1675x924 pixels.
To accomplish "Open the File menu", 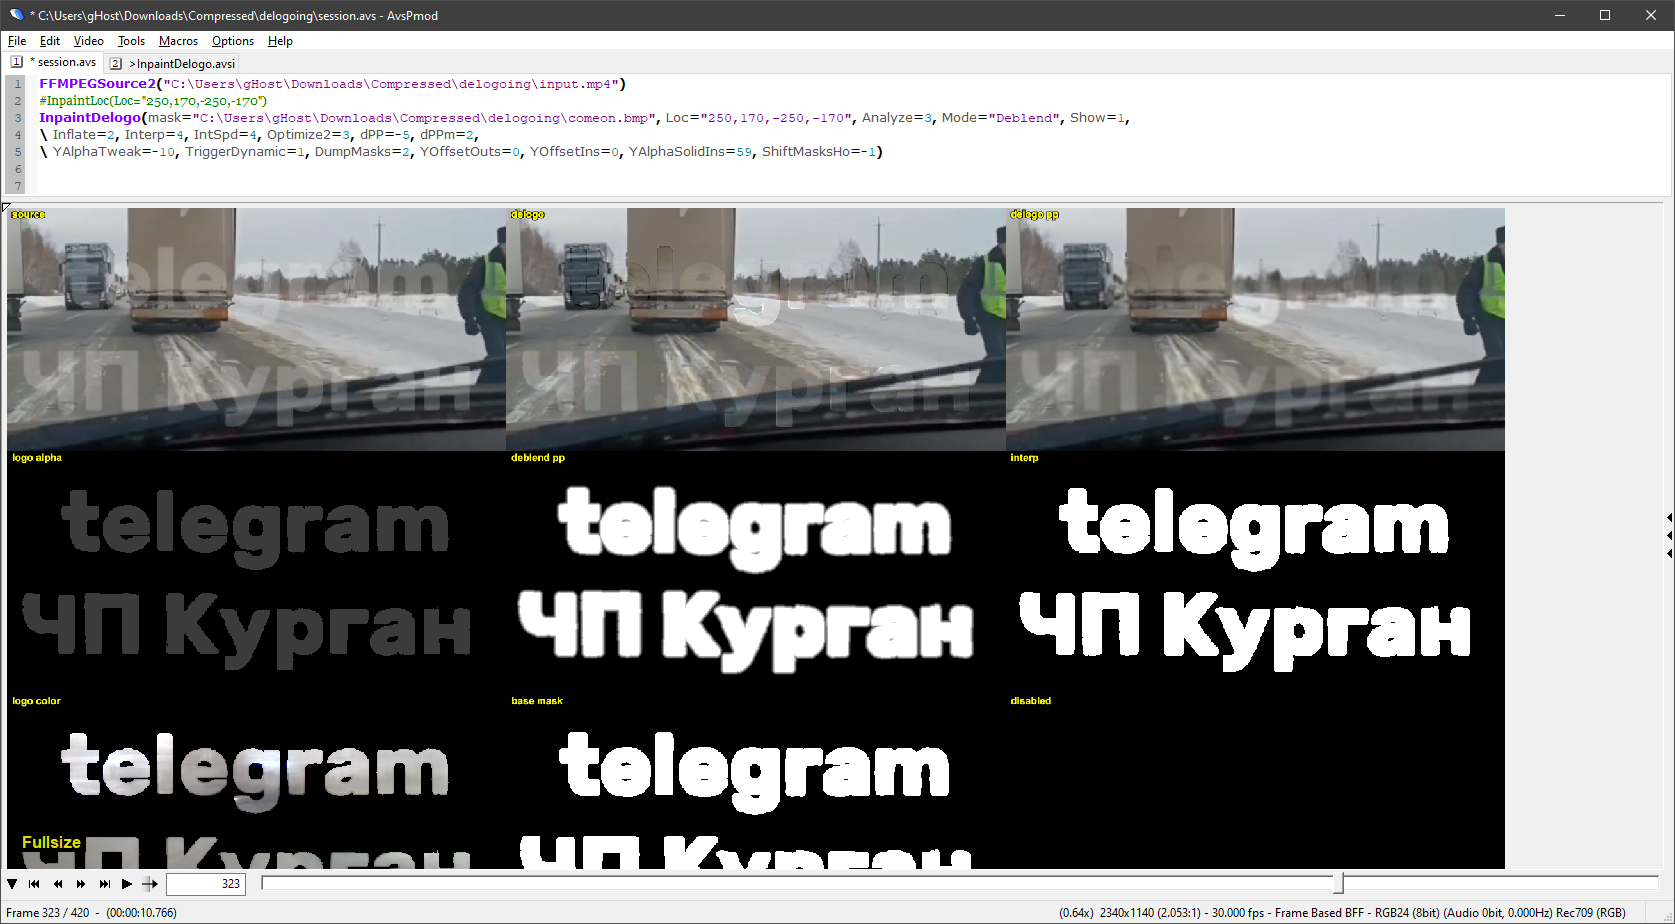I will click(17, 41).
